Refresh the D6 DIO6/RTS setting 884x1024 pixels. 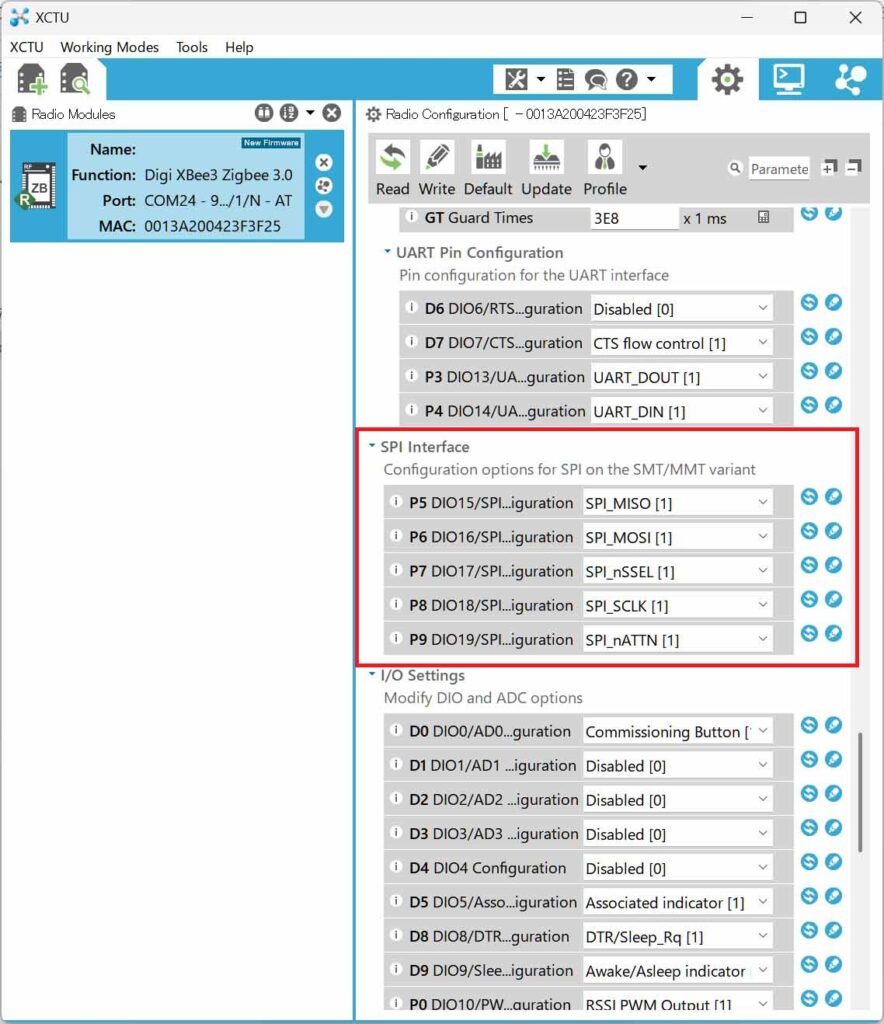pyautogui.click(x=809, y=302)
